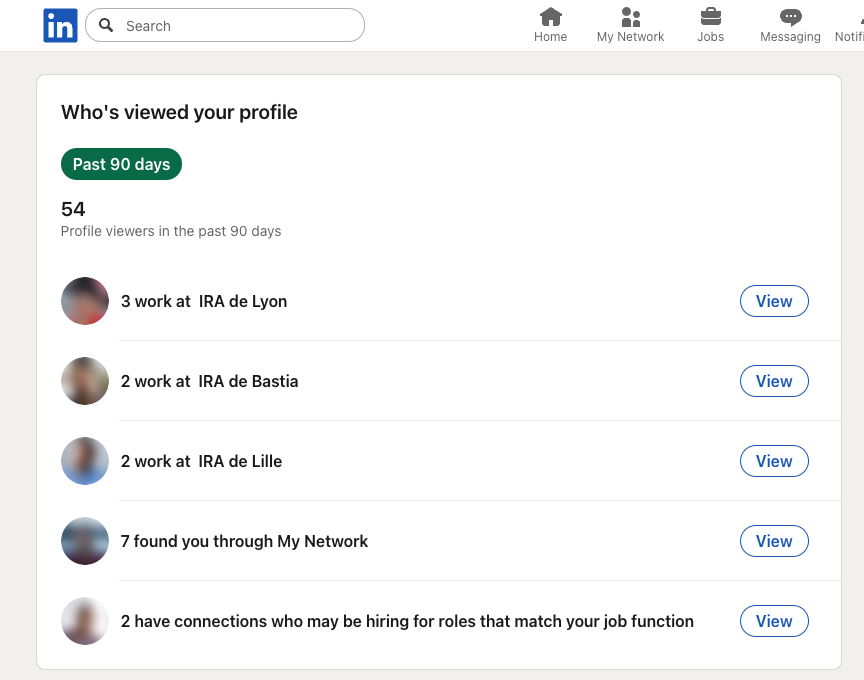This screenshot has width=864, height=680.
Task: Click the Who's viewed your profile heading
Action: click(x=178, y=112)
